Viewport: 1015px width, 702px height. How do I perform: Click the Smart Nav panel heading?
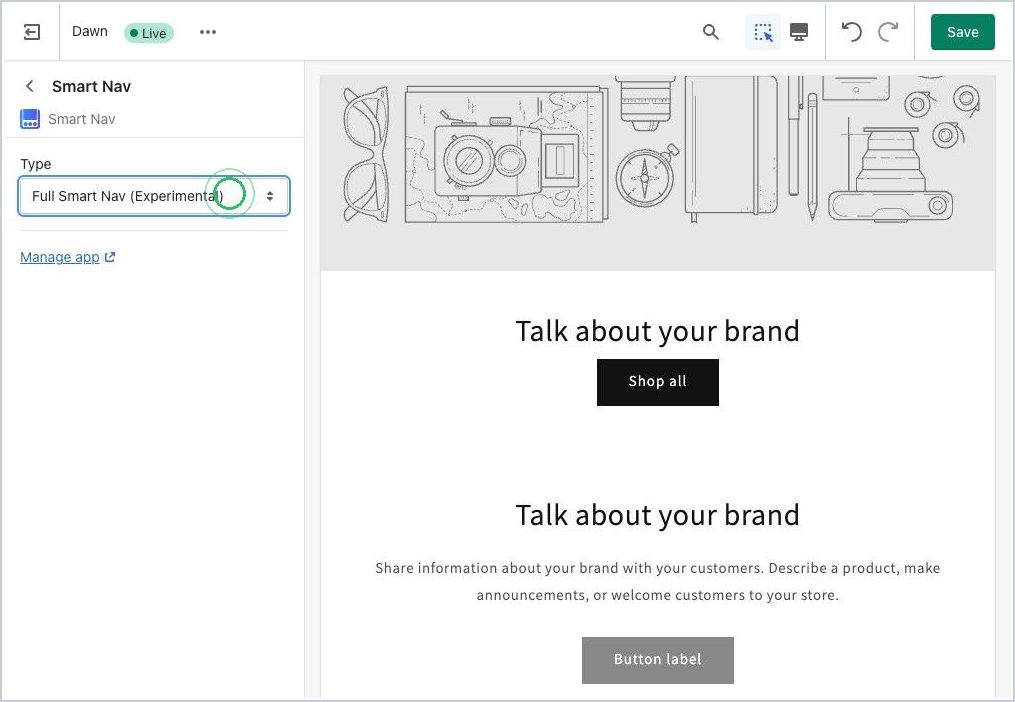pos(91,86)
